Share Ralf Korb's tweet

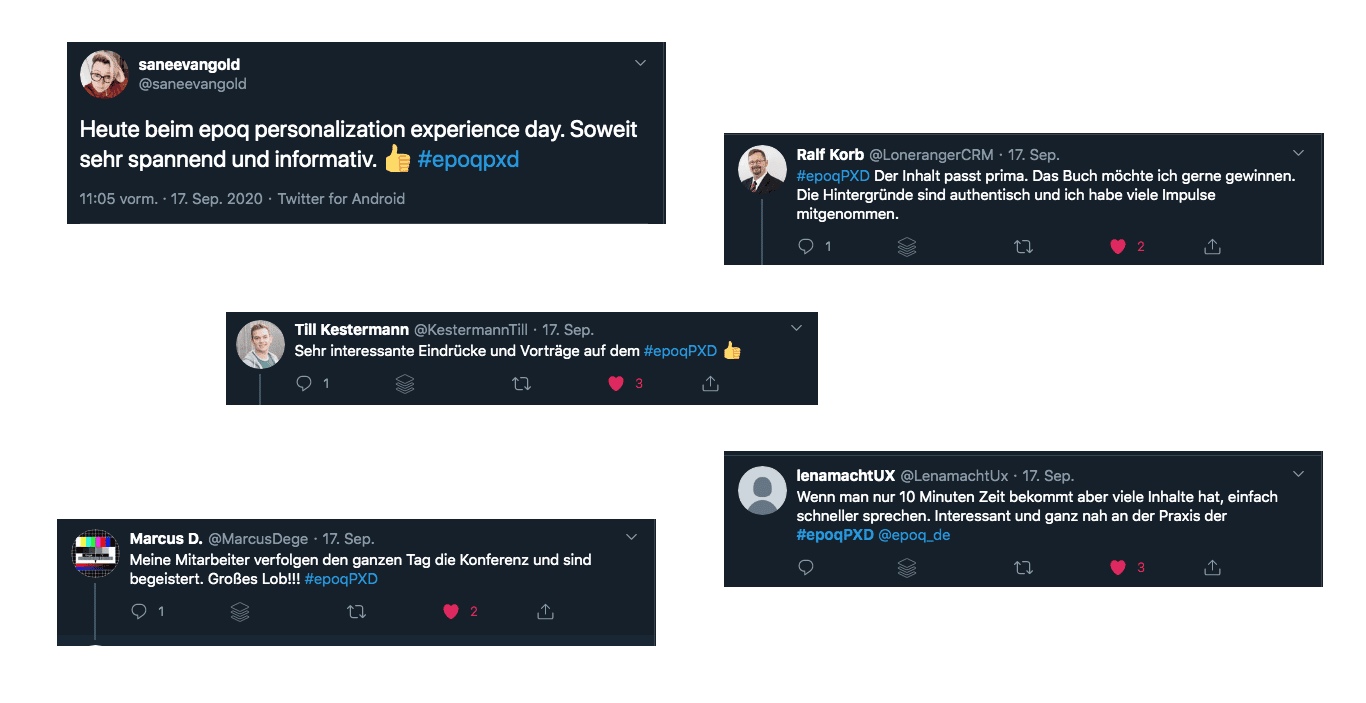(x=1212, y=246)
